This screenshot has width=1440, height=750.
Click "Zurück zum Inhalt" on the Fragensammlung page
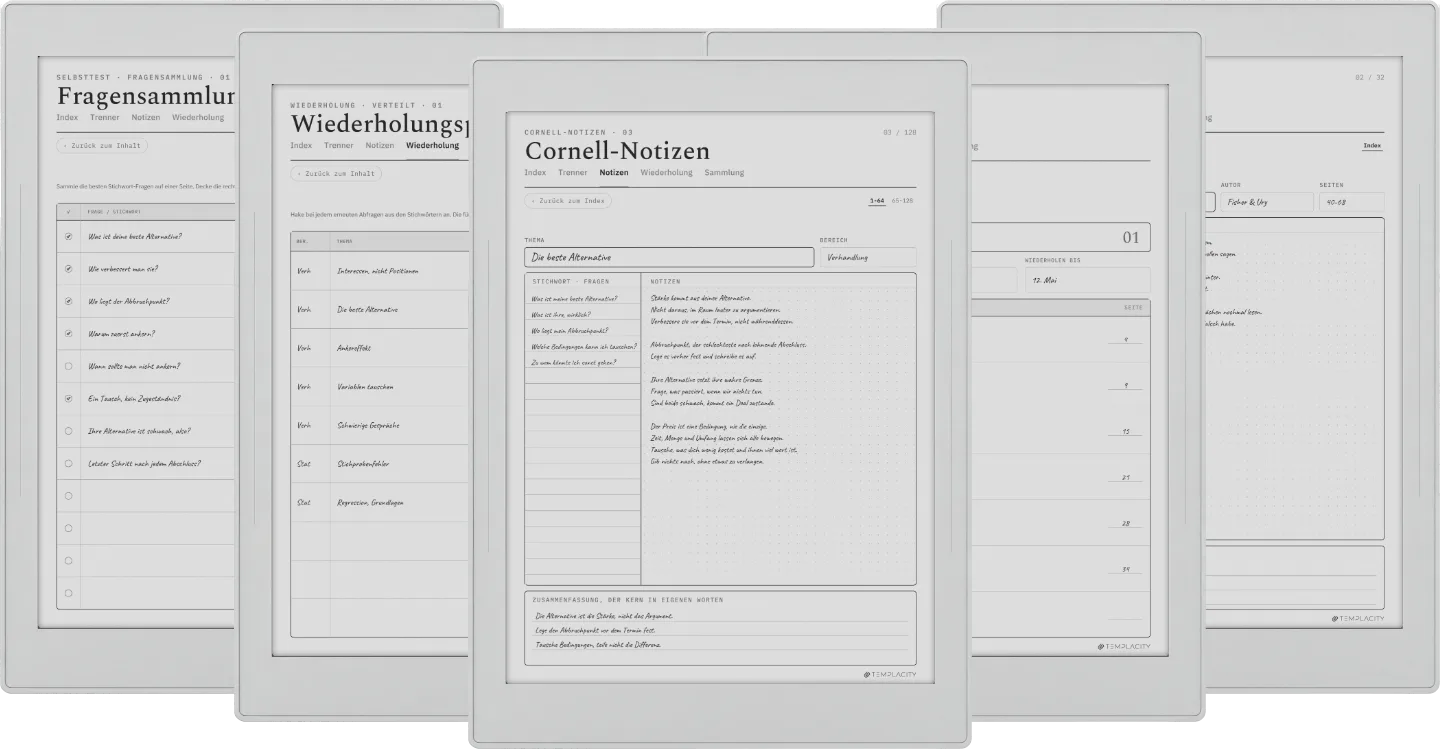tap(102, 146)
